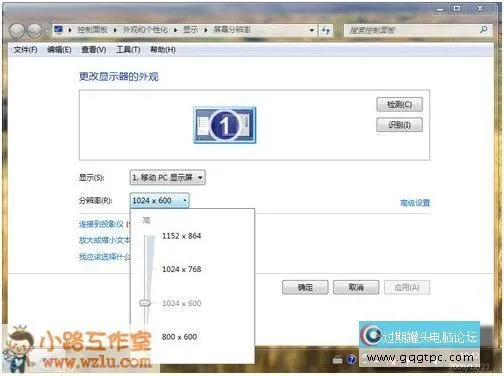The height and width of the screenshot is (376, 504).
Task: Click 屏幕分辨率 breadcrumb segment
Action: [x=232, y=30]
